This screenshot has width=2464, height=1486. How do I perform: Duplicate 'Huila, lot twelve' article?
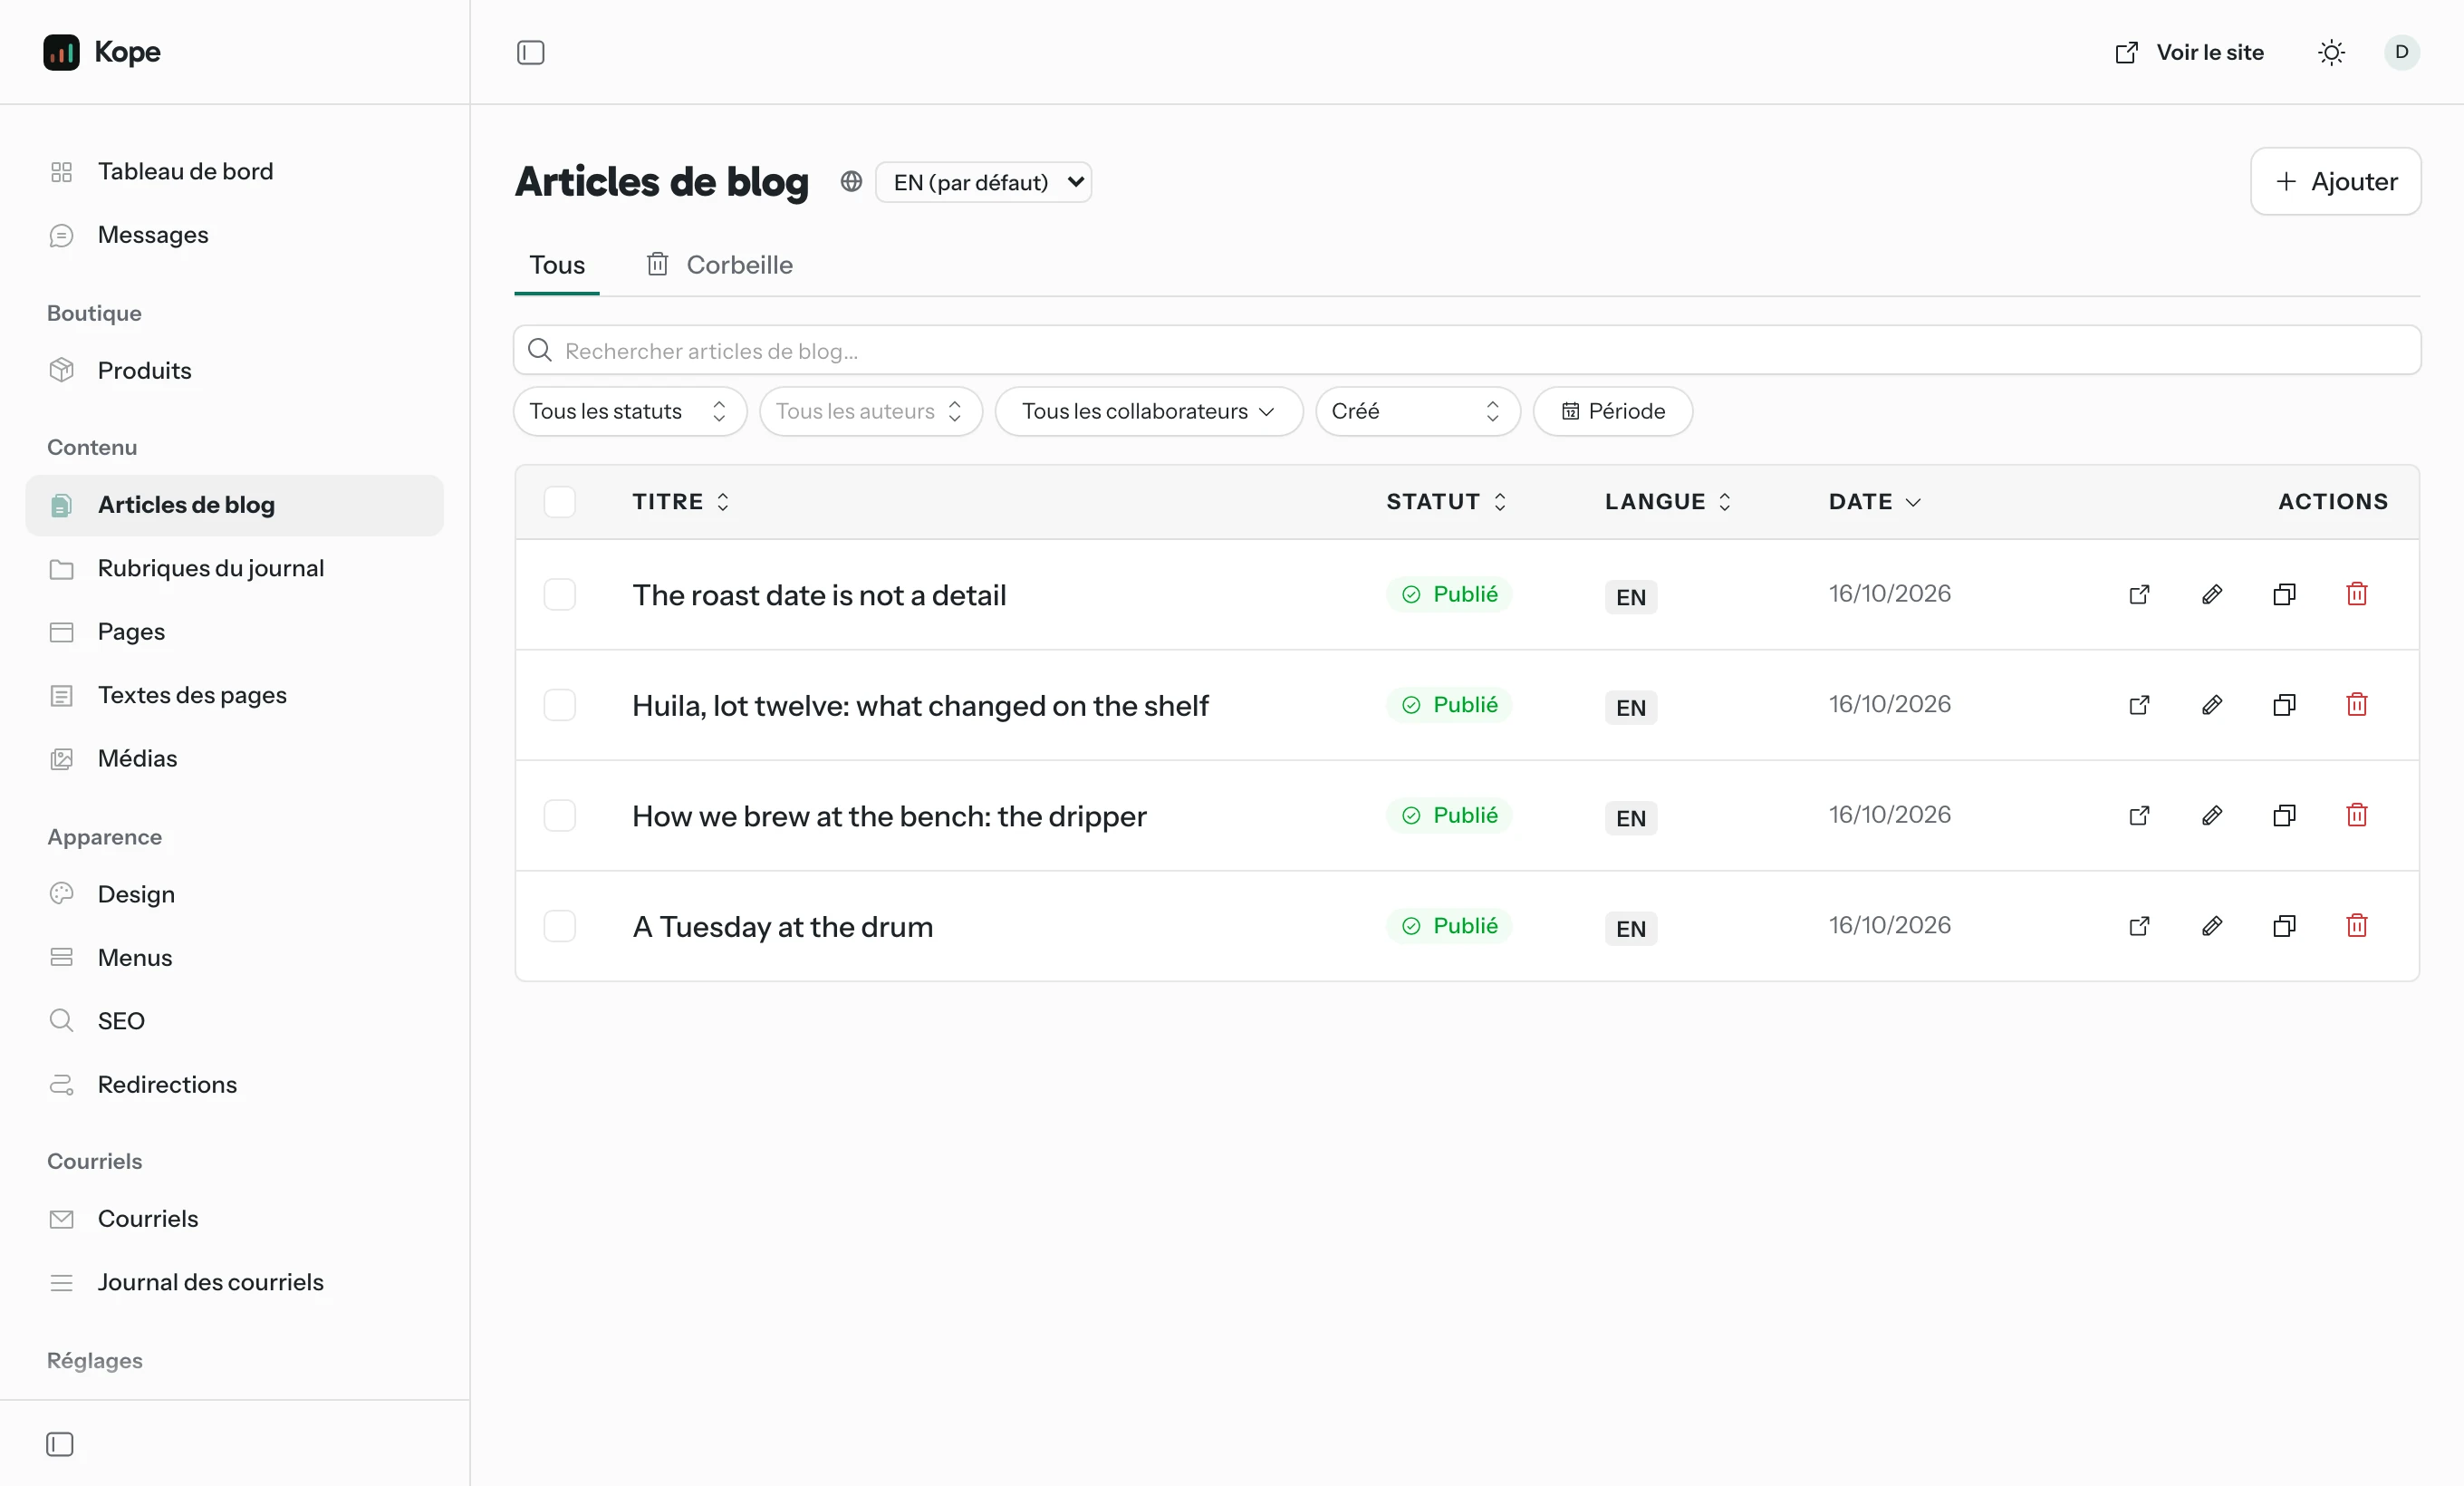pyautogui.click(x=2284, y=705)
